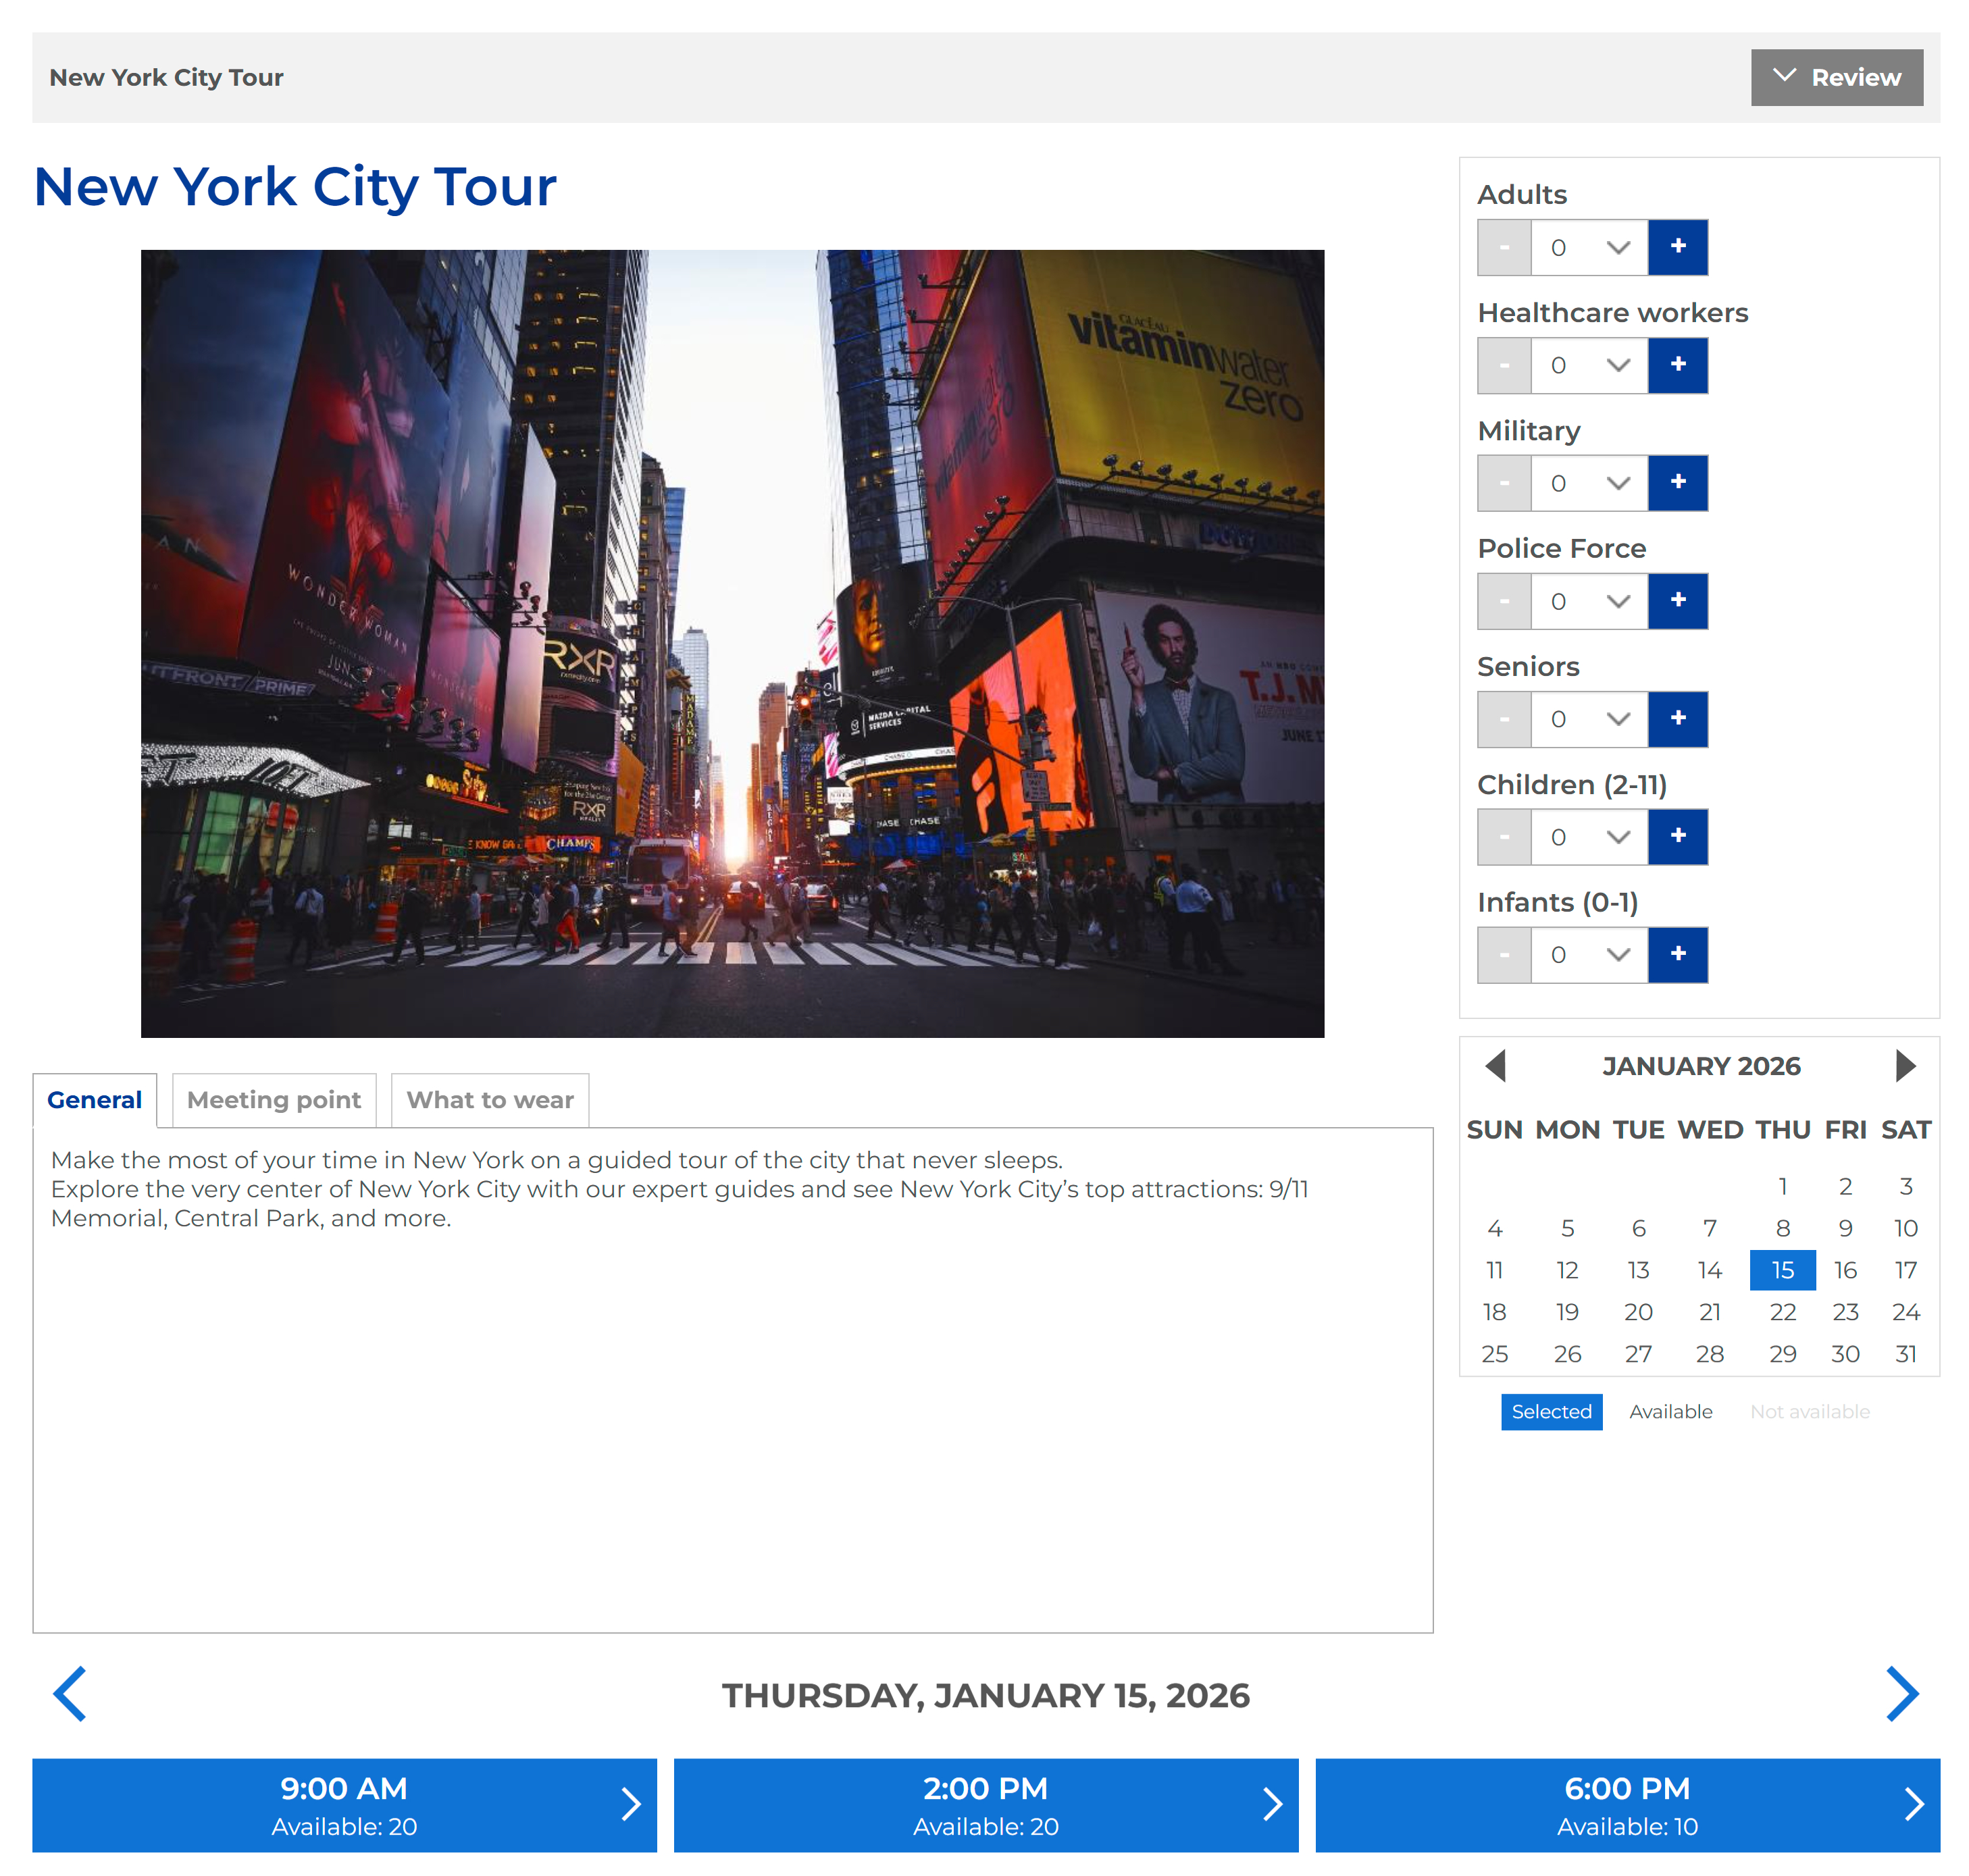Go to previous month in calendar
The width and height of the screenshot is (1969, 1876).
click(1495, 1066)
